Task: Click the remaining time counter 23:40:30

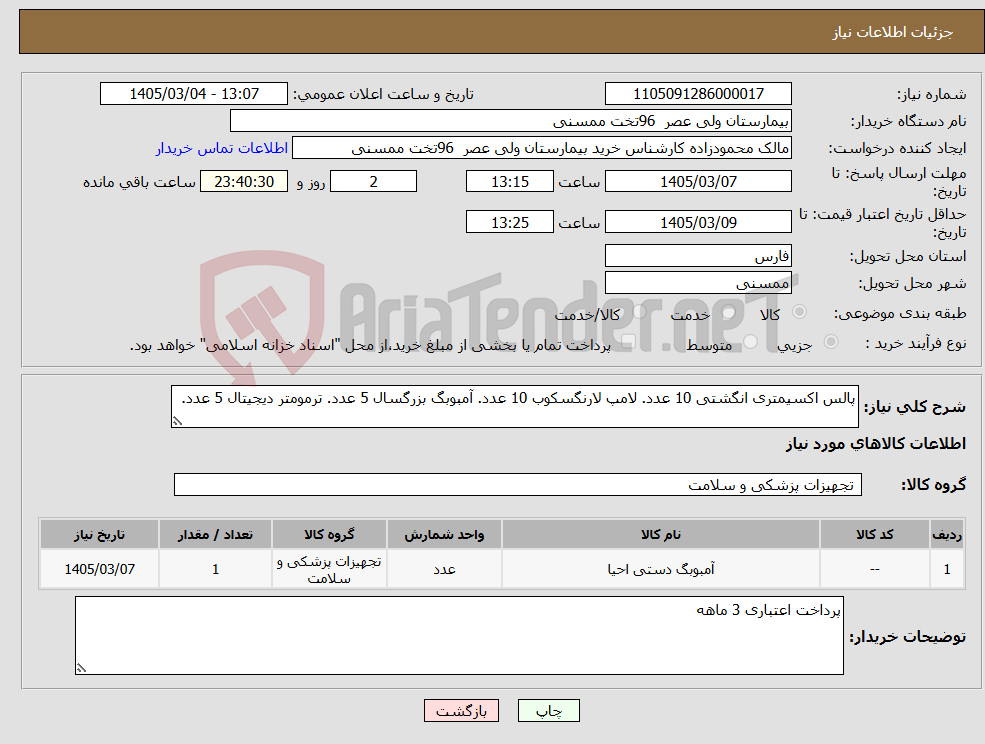Action: click(244, 182)
